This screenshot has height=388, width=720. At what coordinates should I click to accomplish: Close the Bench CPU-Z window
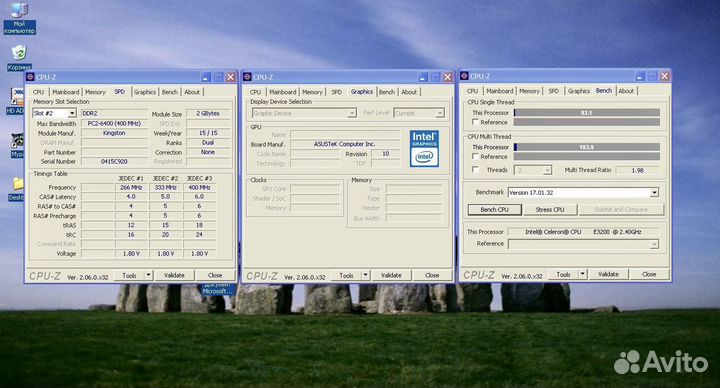pyautogui.click(x=664, y=76)
